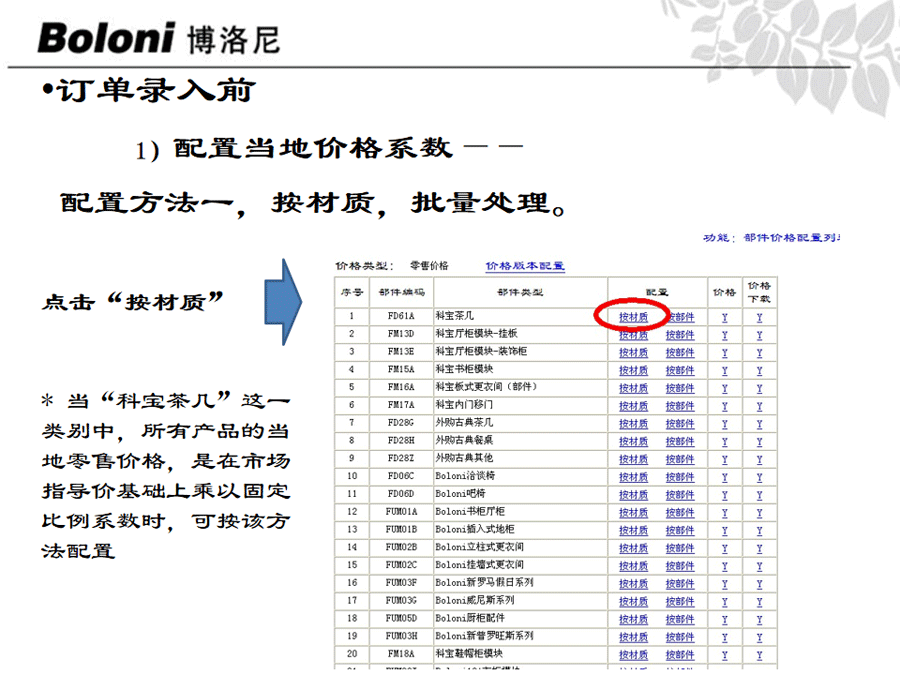The width and height of the screenshot is (900, 675).
Task: Click price Y link for FM13E row
Action: tap(724, 353)
